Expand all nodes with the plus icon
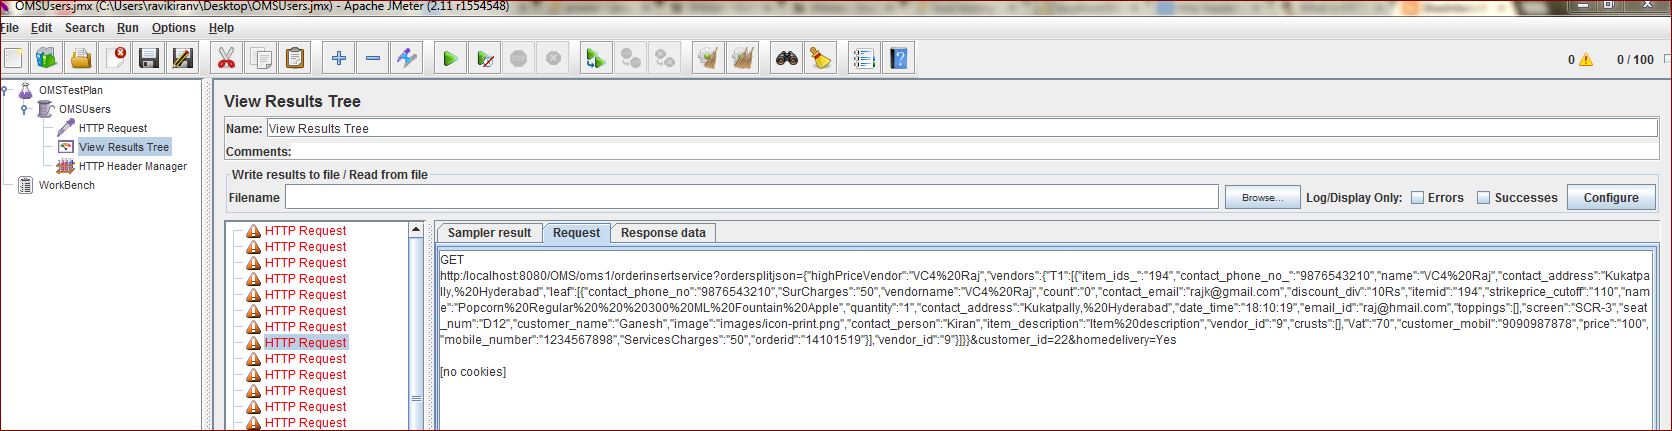The image size is (1672, 431). [x=339, y=59]
